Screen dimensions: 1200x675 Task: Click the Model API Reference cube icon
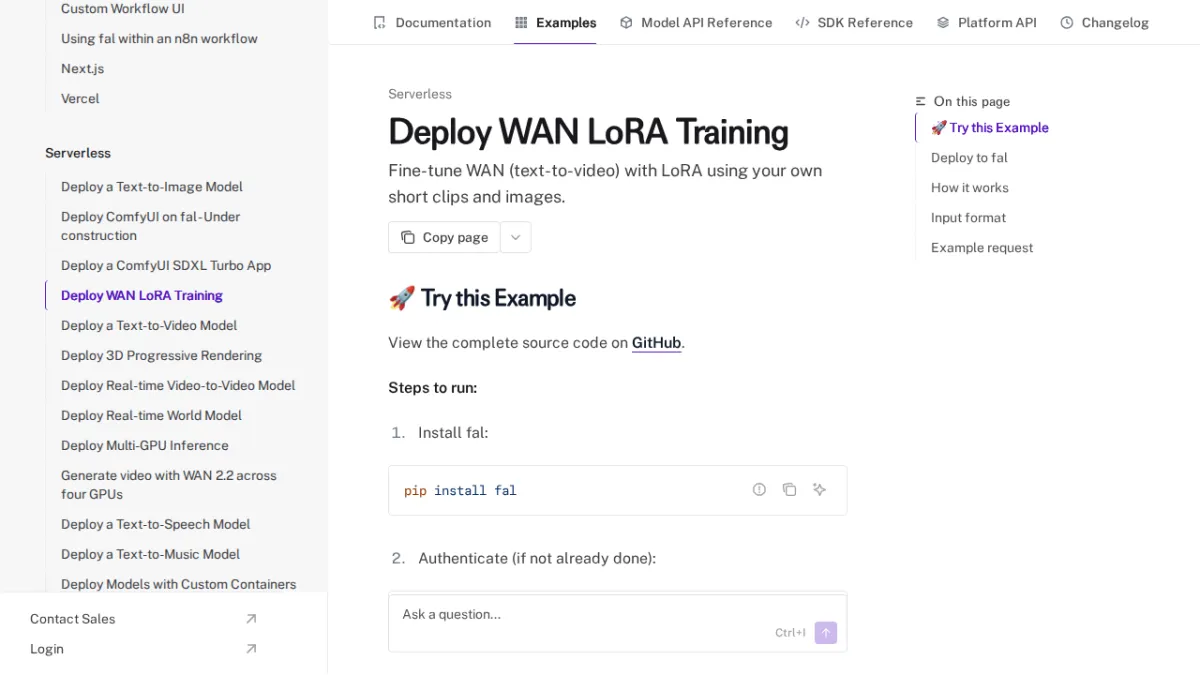(x=626, y=22)
